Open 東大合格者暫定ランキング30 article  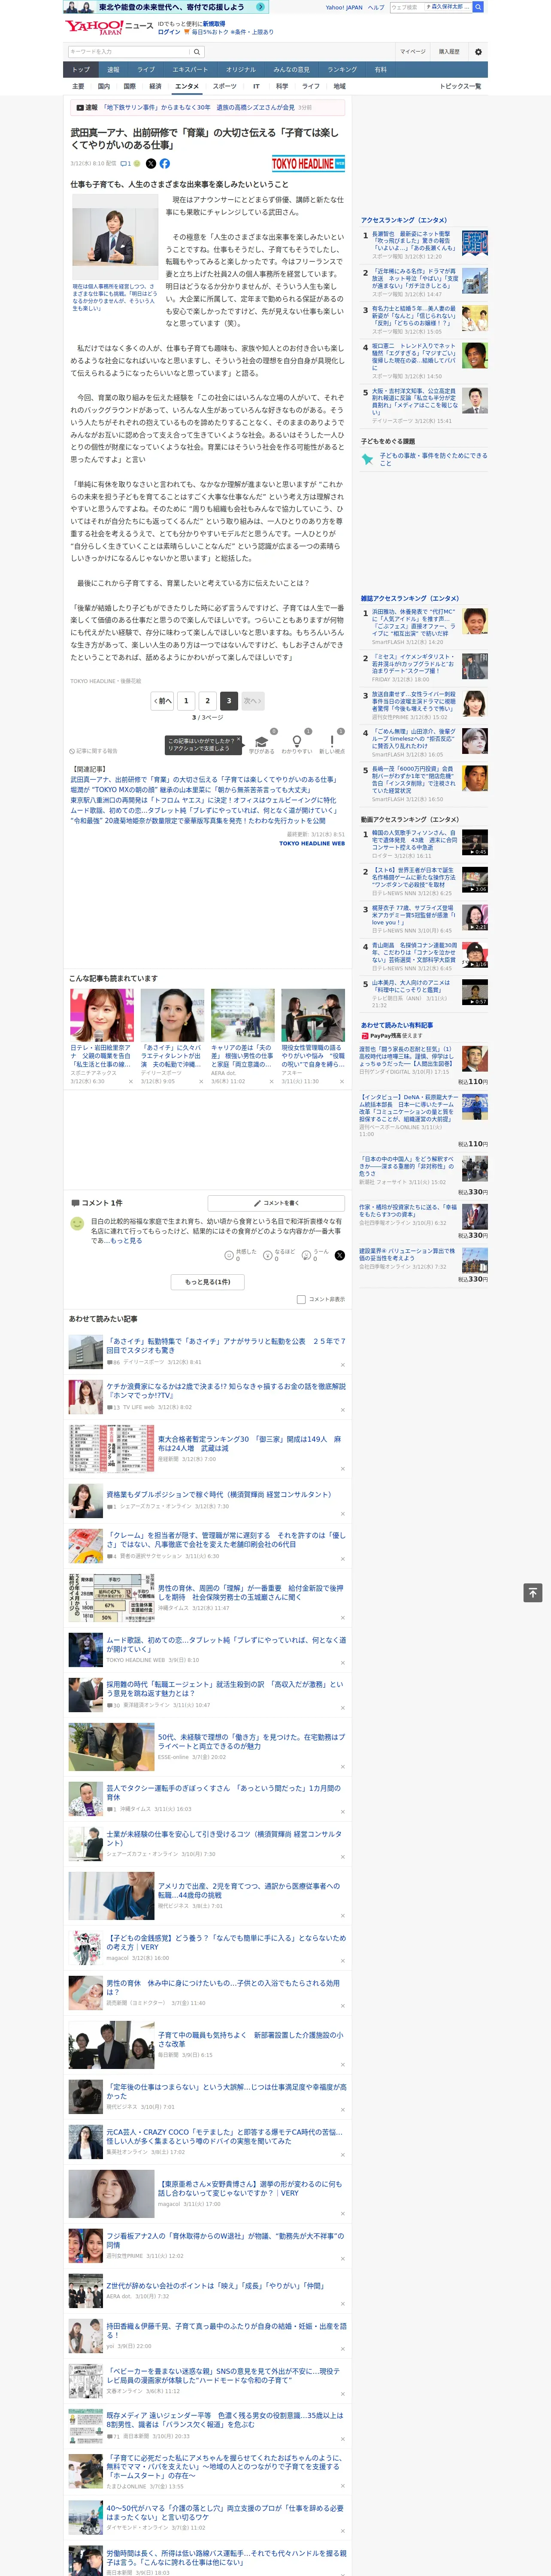coord(248,1444)
